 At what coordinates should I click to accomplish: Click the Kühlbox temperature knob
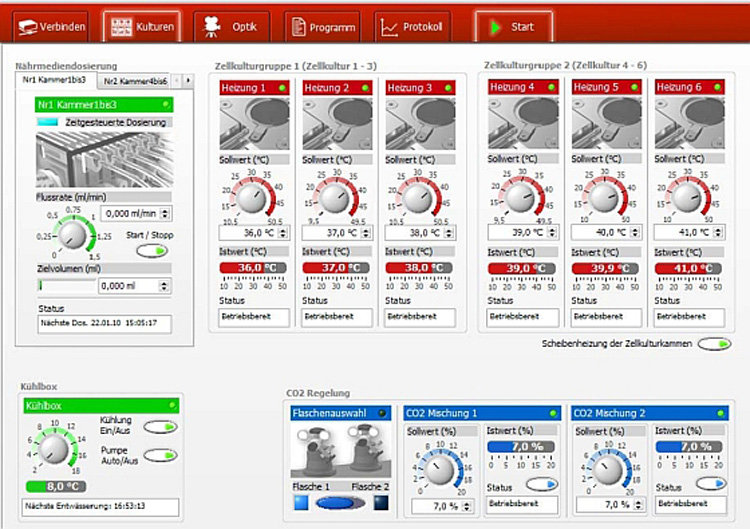(54, 449)
